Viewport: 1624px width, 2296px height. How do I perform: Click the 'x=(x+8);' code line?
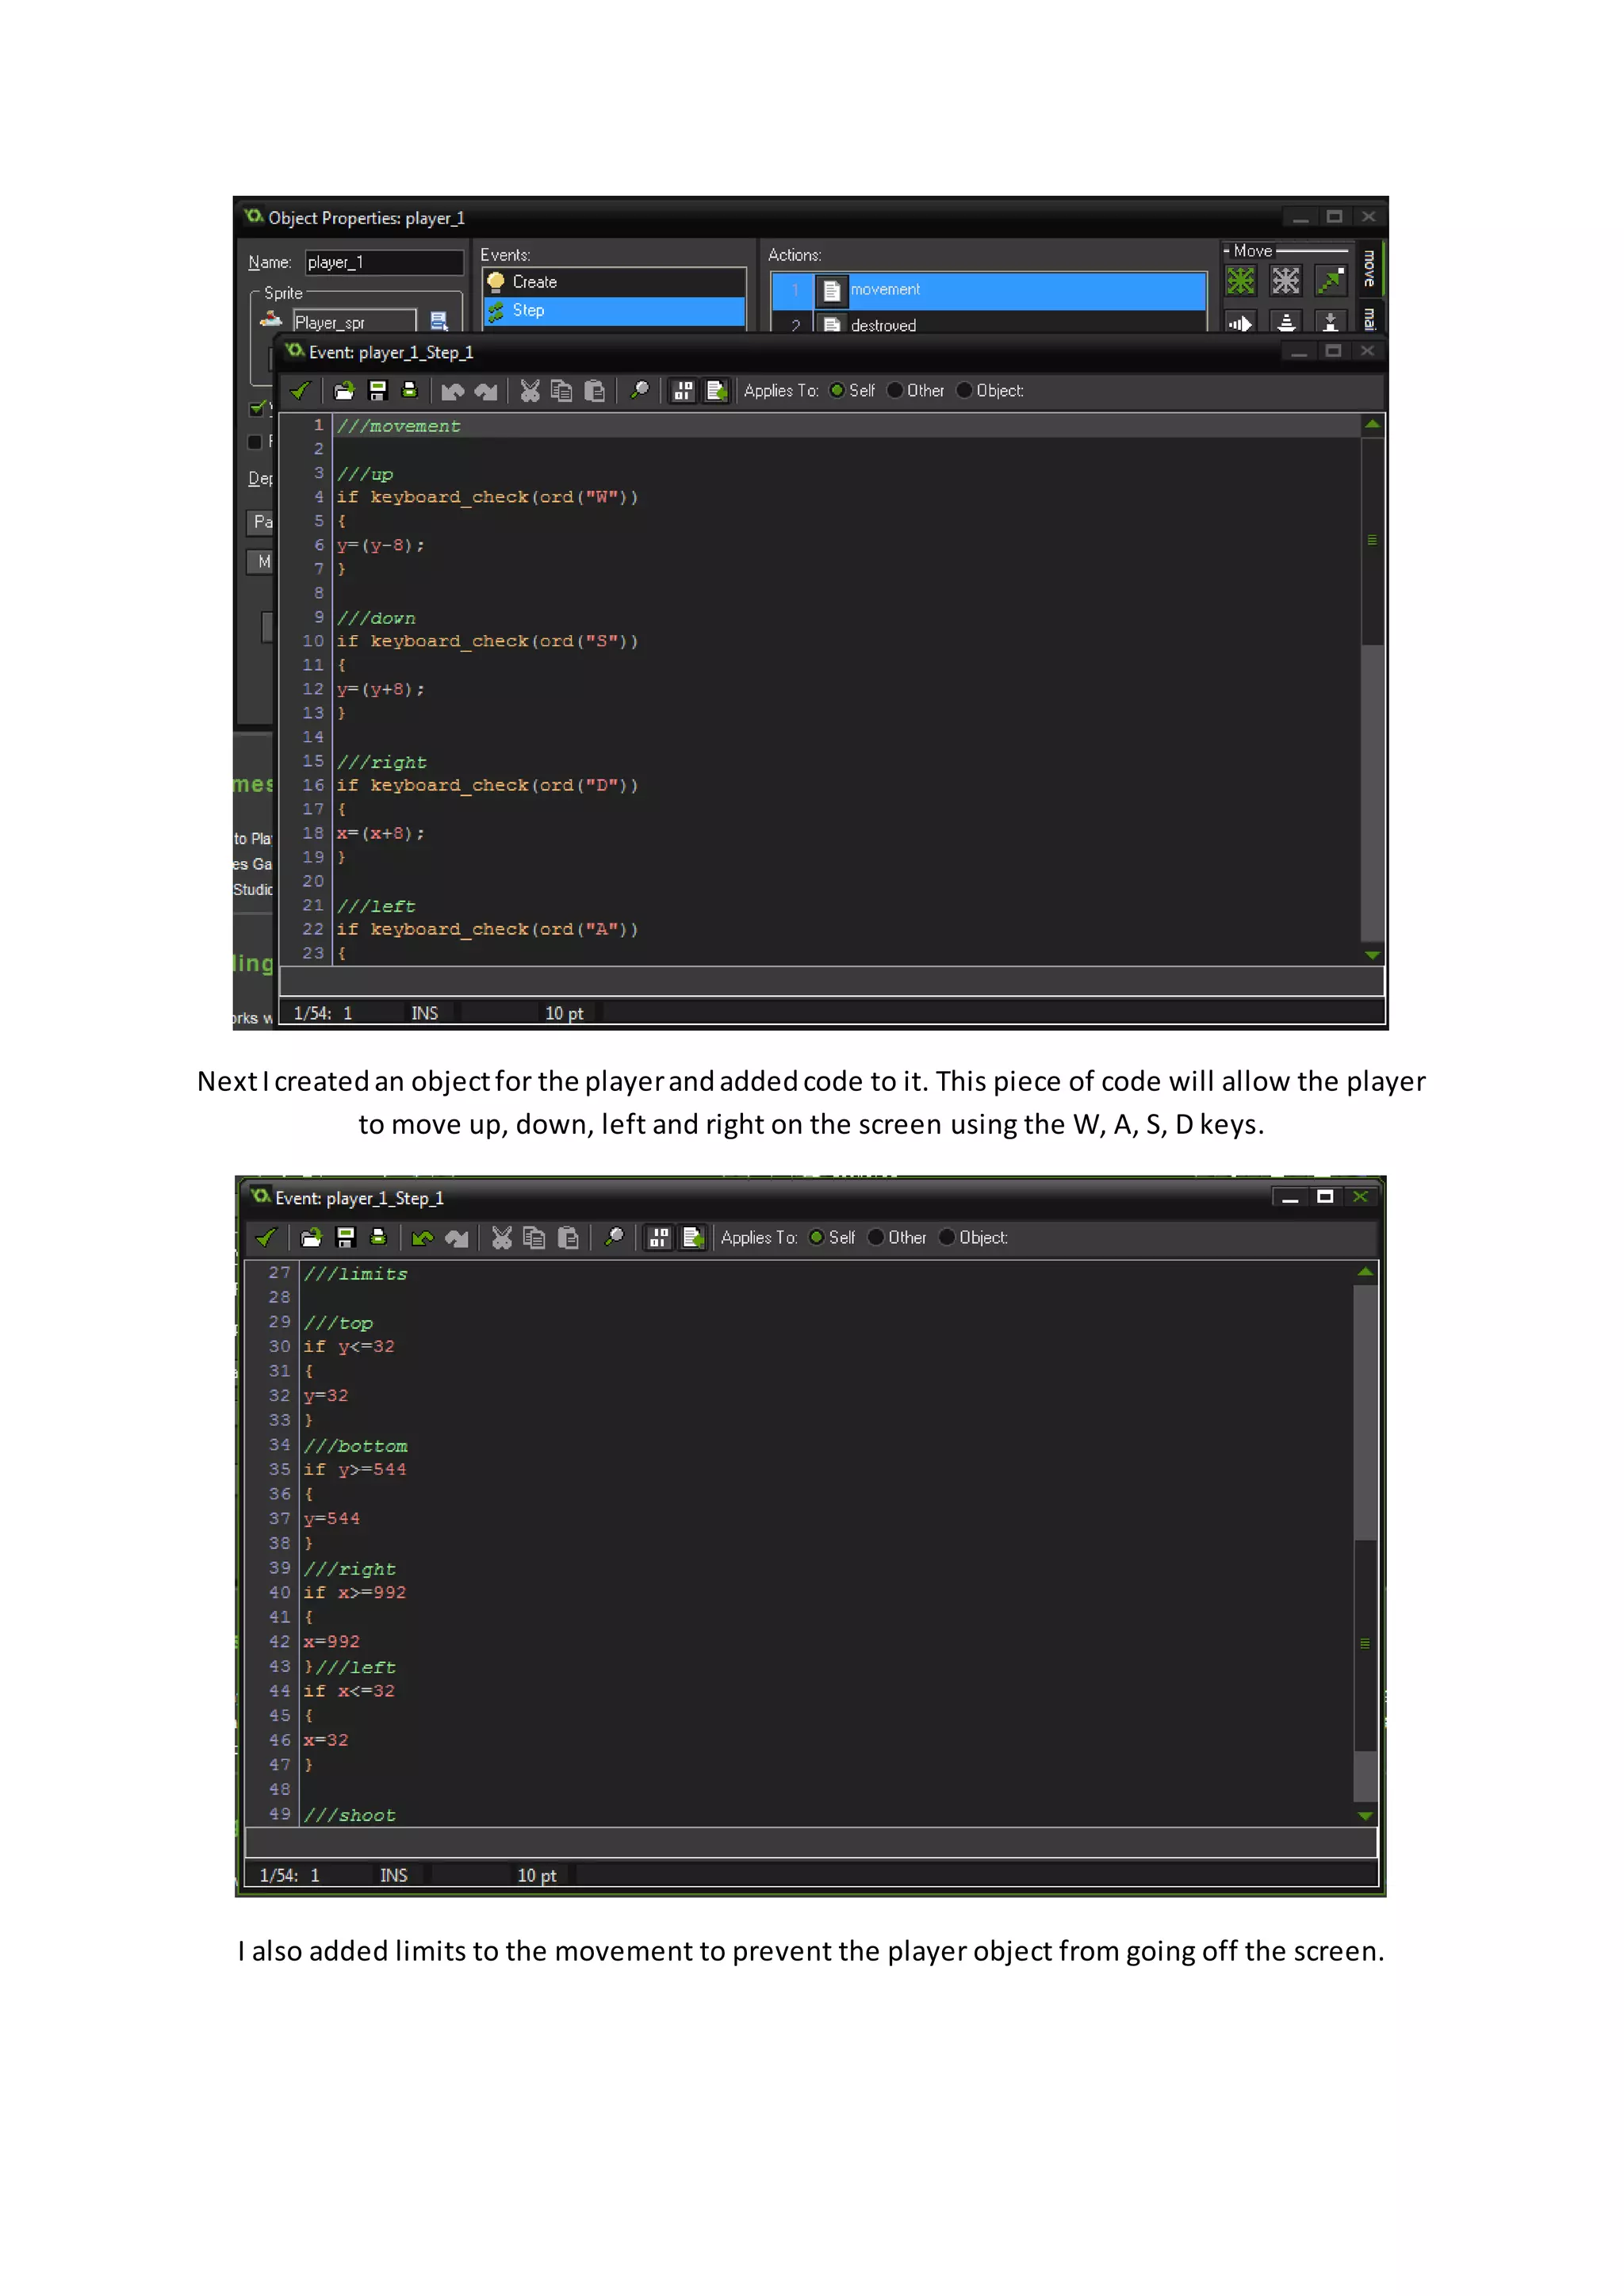[380, 833]
